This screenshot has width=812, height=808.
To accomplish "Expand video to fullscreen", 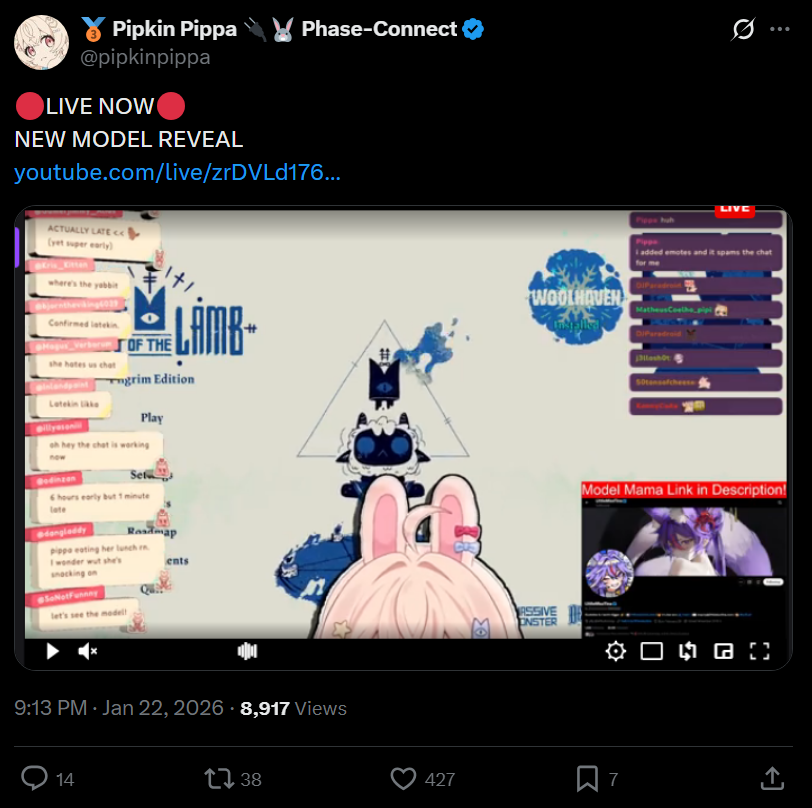I will tap(760, 651).
